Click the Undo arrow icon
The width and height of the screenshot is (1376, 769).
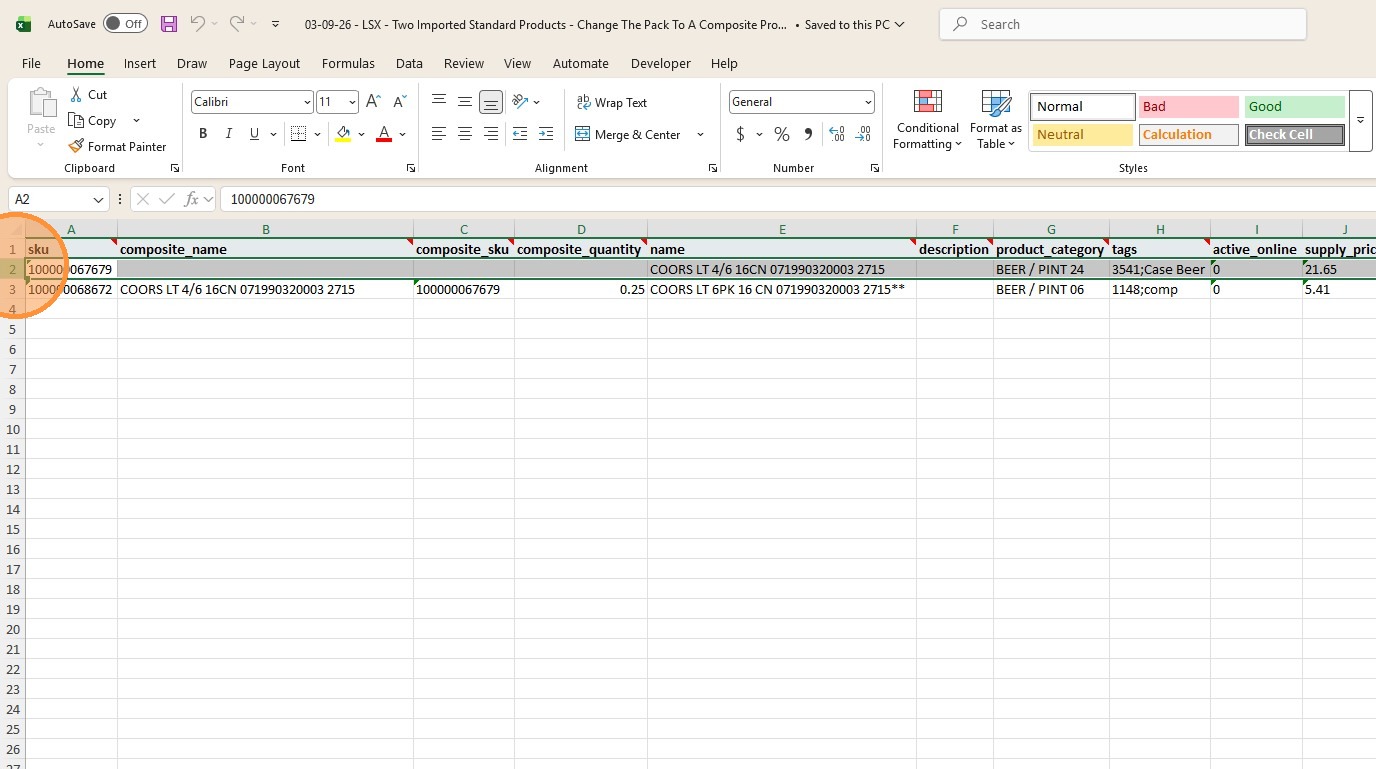[198, 24]
